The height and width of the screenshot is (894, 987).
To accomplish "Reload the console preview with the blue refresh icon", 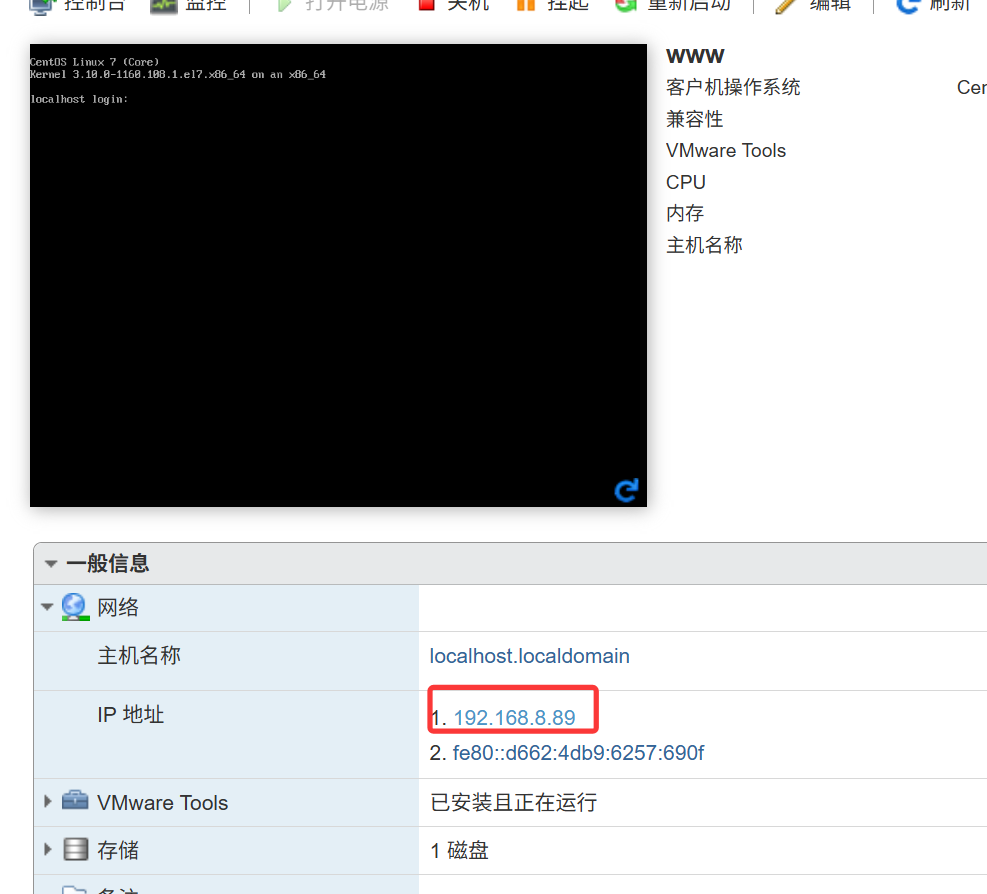I will 626,489.
